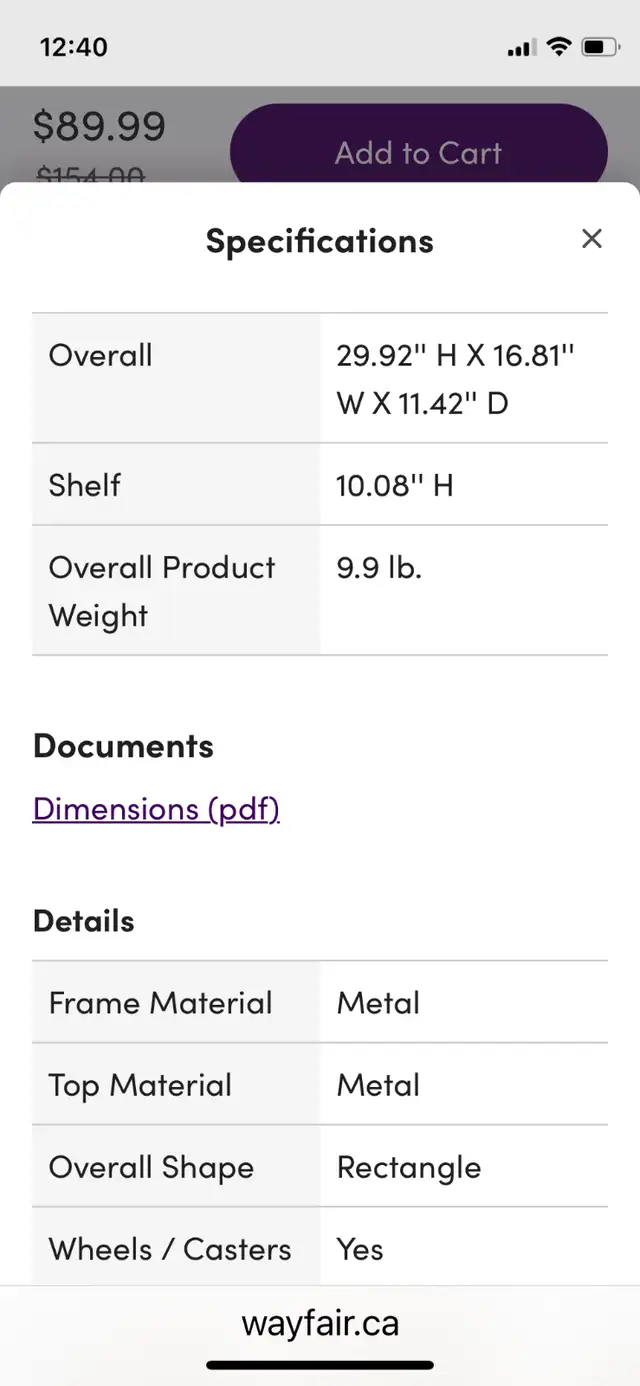Open the Dimensions (pdf) document link
This screenshot has width=640, height=1386.
pos(156,808)
